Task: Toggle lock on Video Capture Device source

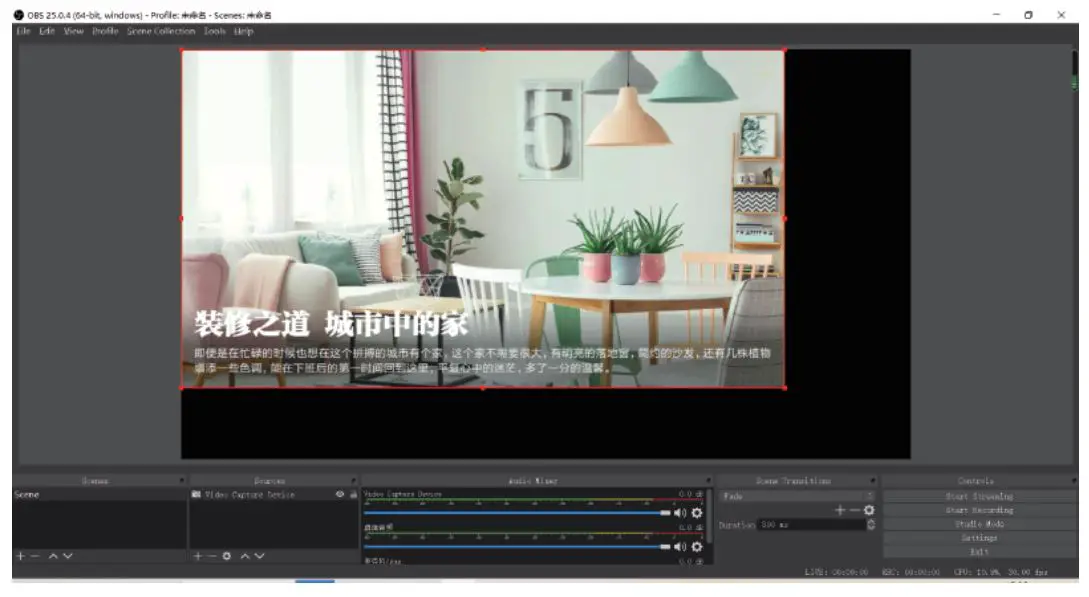Action: coord(353,495)
